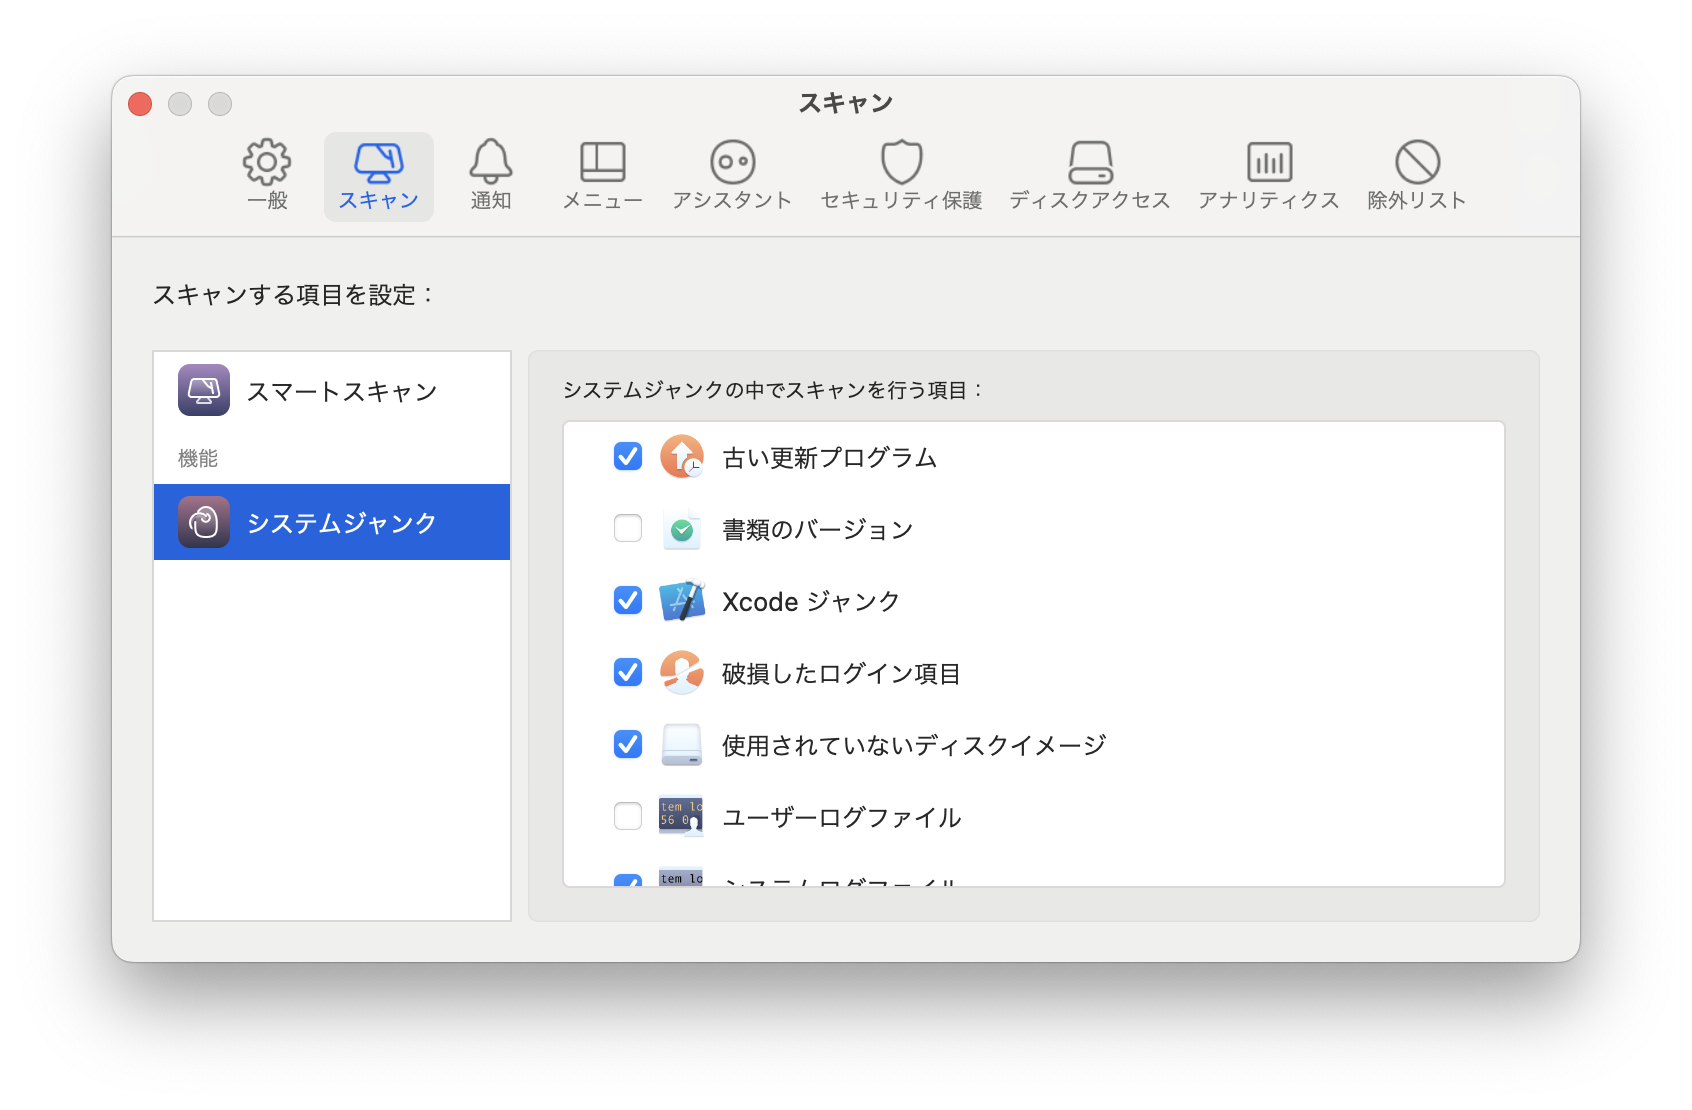This screenshot has width=1692, height=1110.
Task: Disable the 破損したログイン項目 checkbox
Action: point(628,673)
